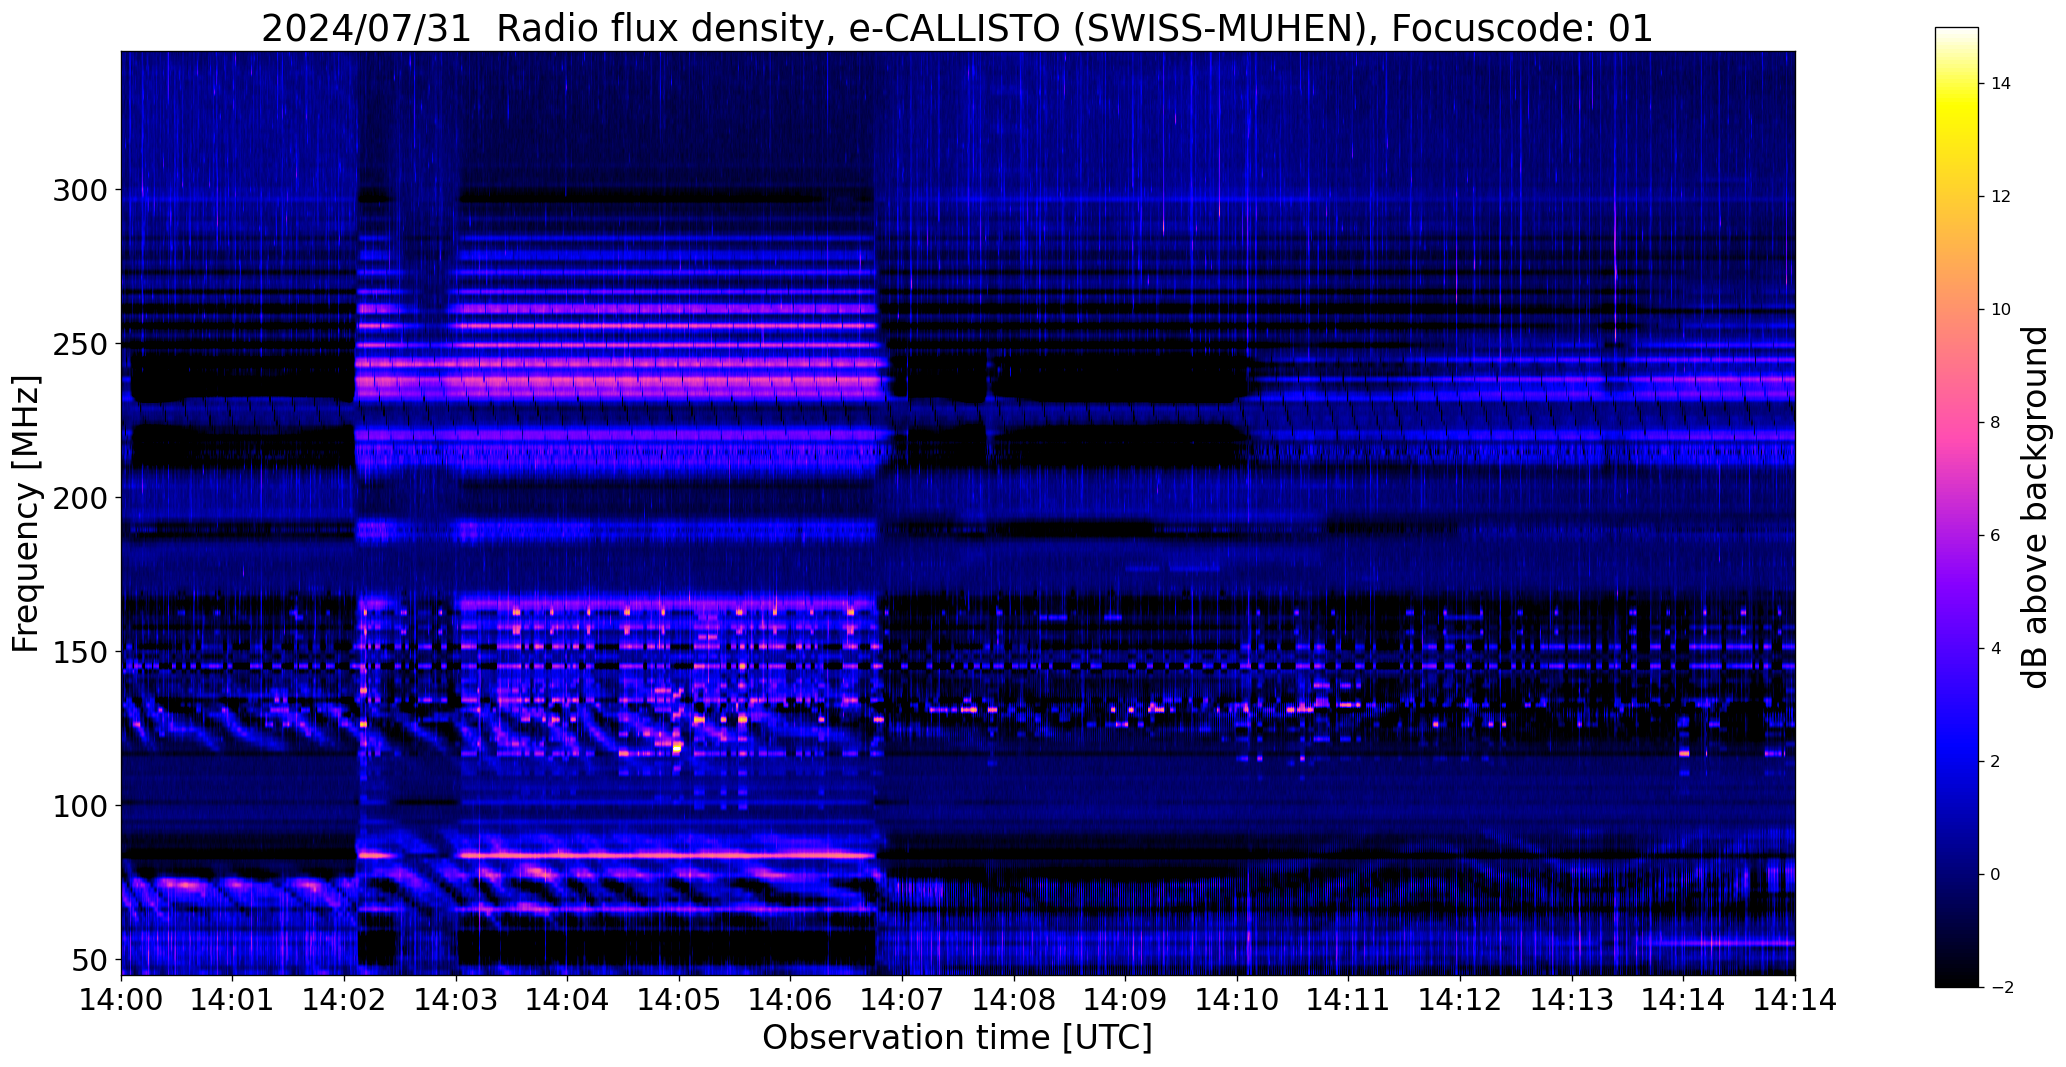This screenshot has width=2066, height=1067.
Task: Click the 14:13 time tick label
Action: point(1572,1000)
